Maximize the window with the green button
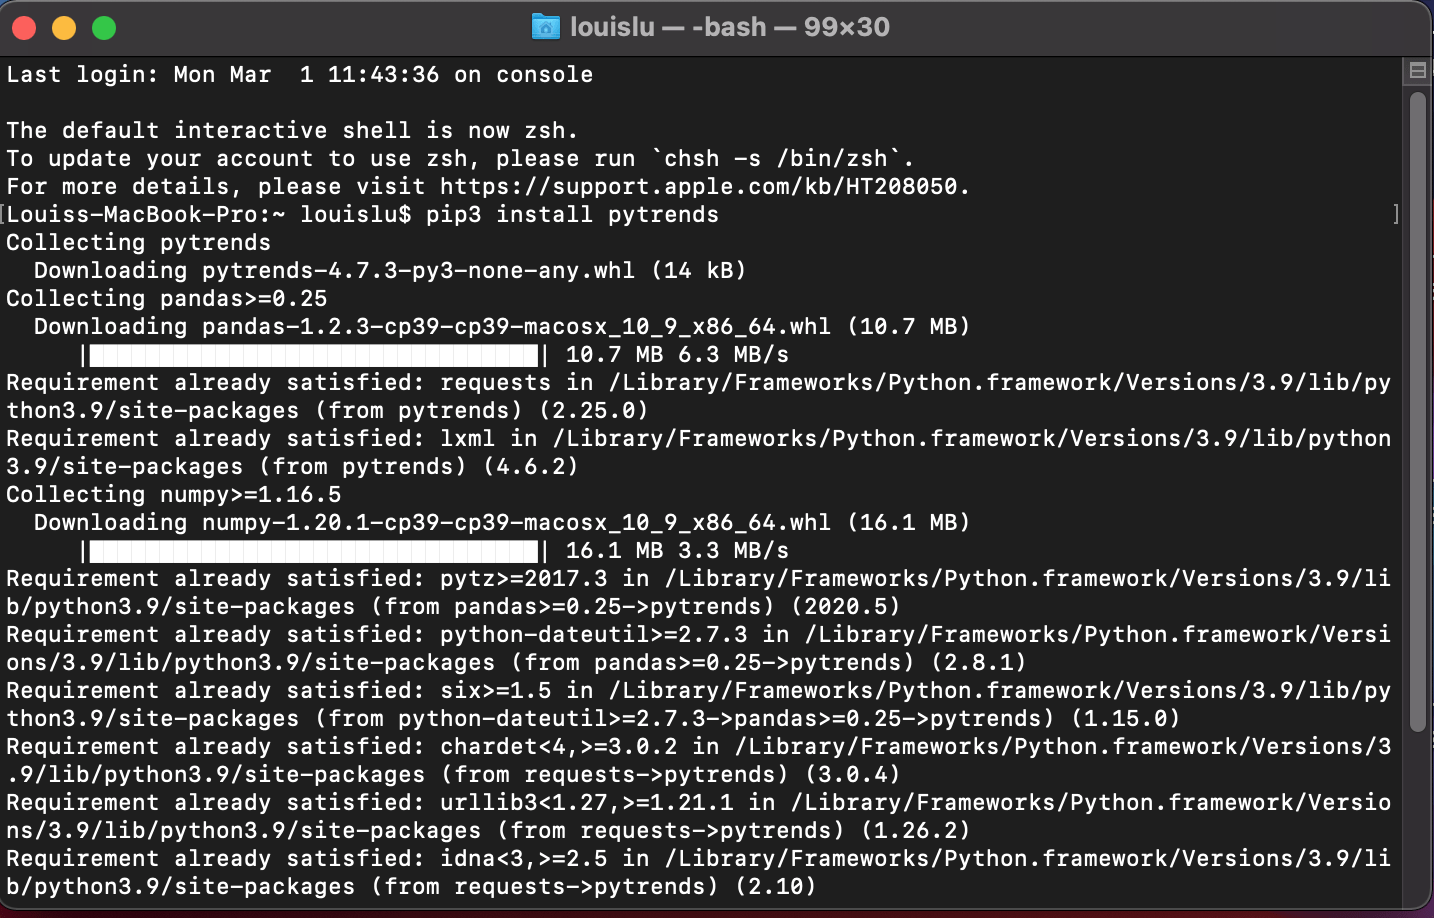 point(104,28)
